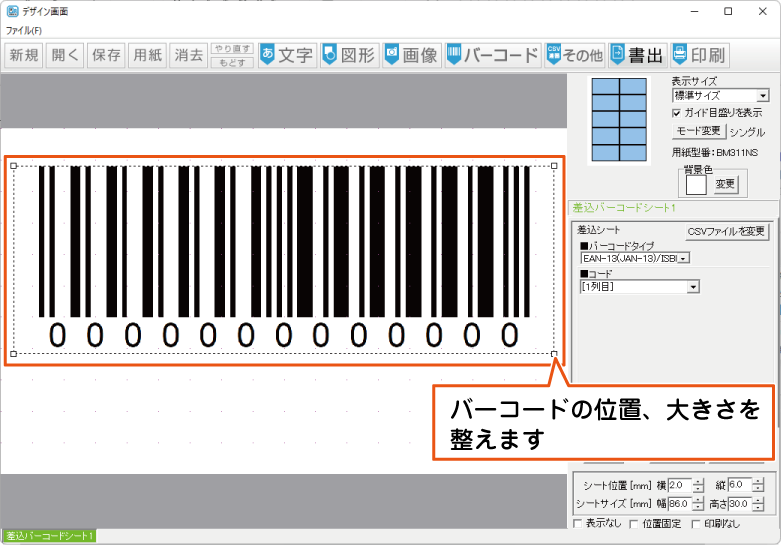Screen dimensions: 781x545
Task: Maximize the デザイン画面 window
Action: (x=728, y=11)
